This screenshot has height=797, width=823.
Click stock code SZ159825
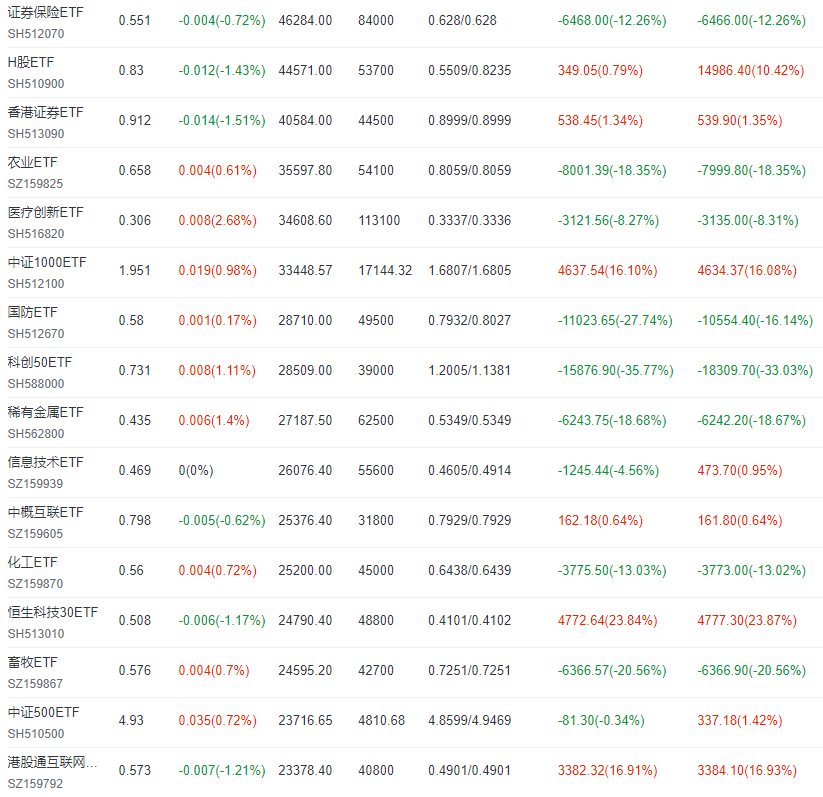pos(36,184)
